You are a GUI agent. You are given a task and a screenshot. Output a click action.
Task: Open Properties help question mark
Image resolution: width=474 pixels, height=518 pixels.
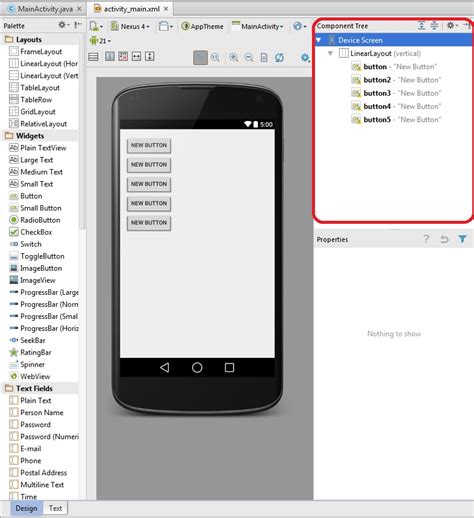pos(426,239)
